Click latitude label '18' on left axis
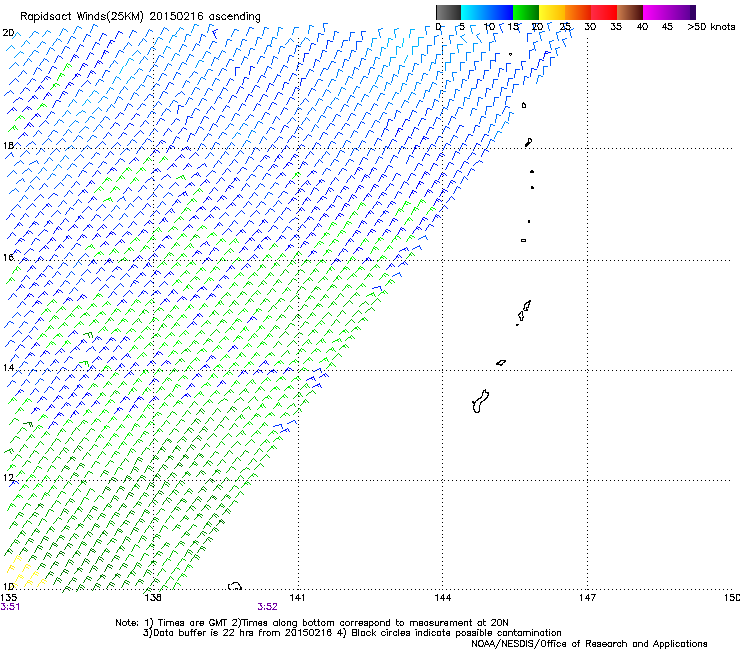Screen dimensions: 740x650 click(x=8, y=145)
